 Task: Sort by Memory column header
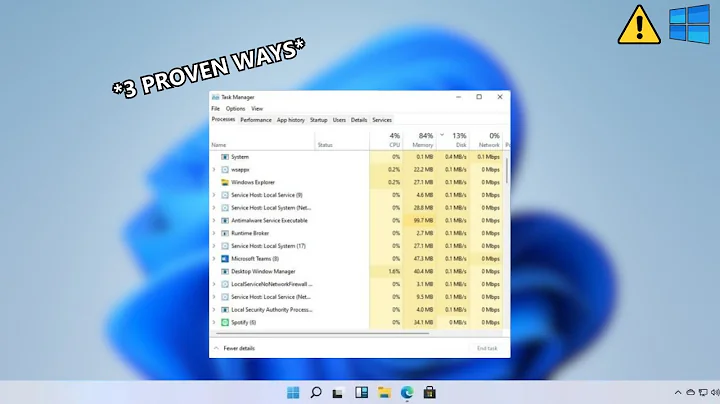point(420,140)
